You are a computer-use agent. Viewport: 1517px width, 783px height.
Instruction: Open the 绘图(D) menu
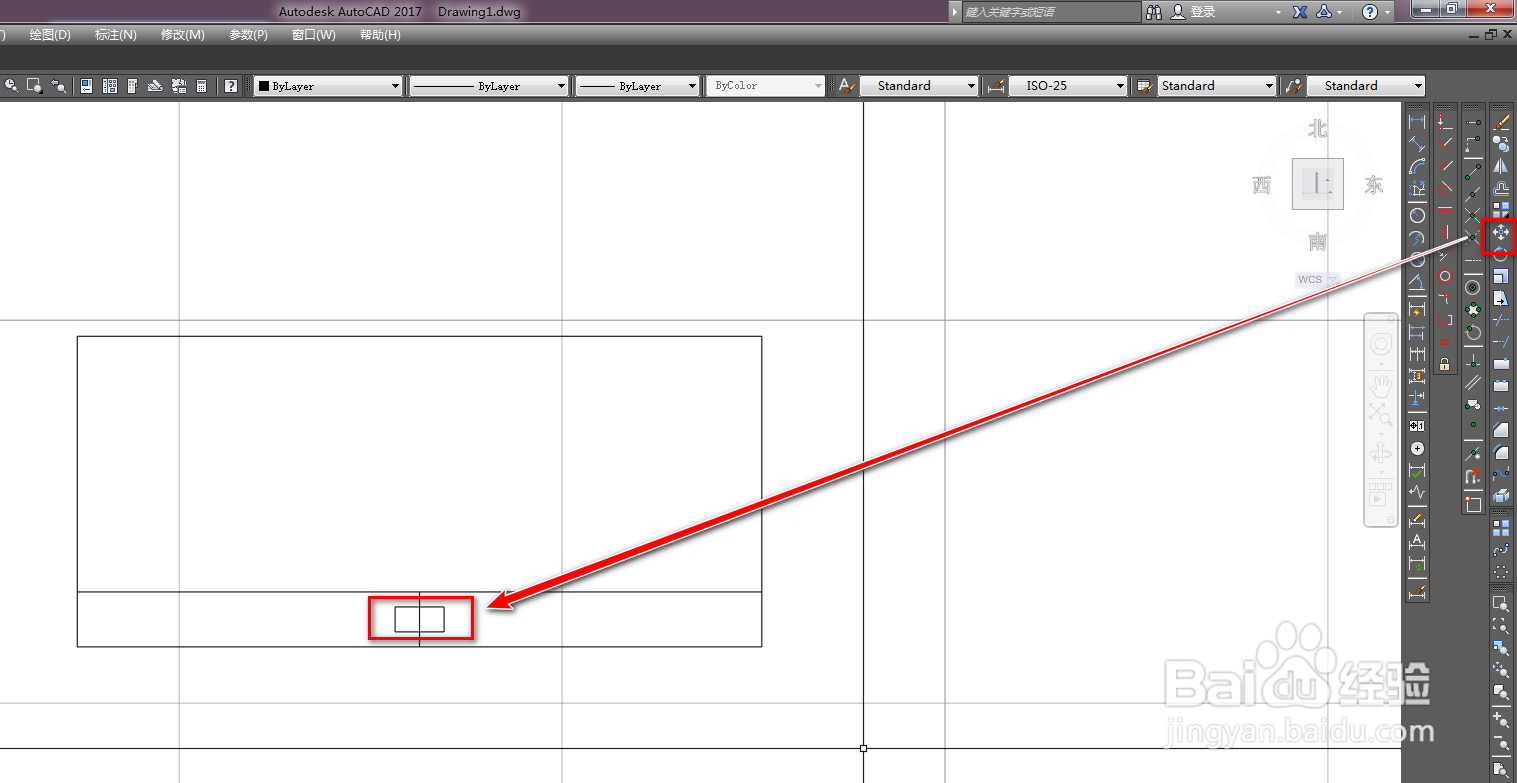click(50, 35)
